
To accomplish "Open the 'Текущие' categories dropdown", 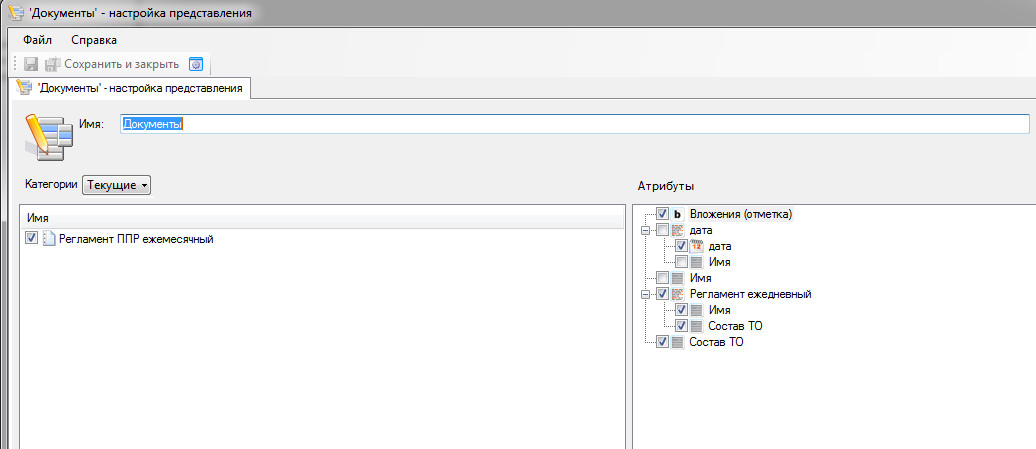I will click(x=117, y=185).
